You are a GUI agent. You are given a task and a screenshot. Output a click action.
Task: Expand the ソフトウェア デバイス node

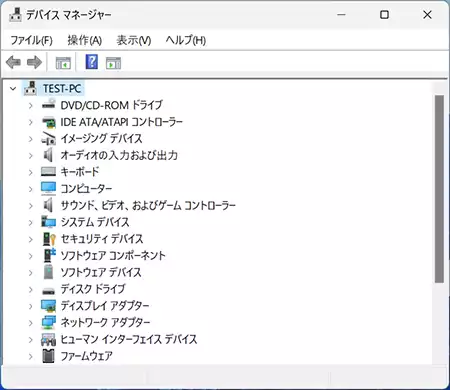tap(31, 273)
